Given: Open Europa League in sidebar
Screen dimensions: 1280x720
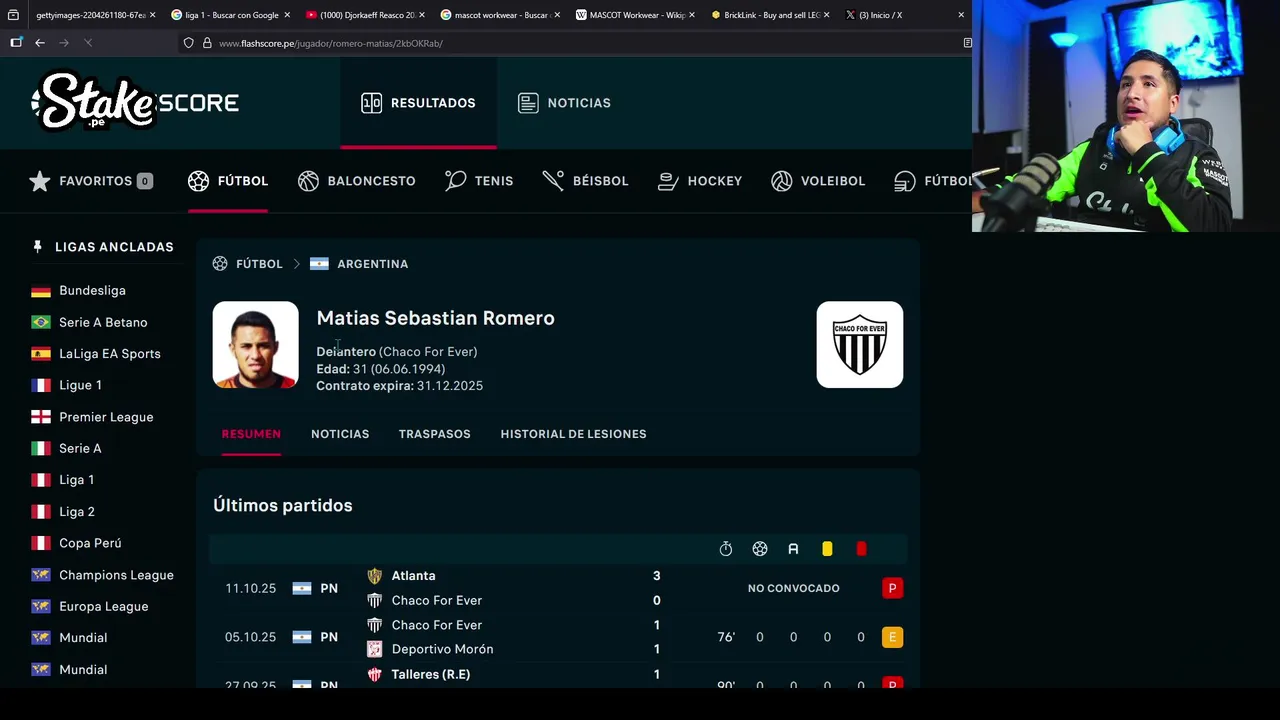Looking at the screenshot, I should [x=103, y=607].
